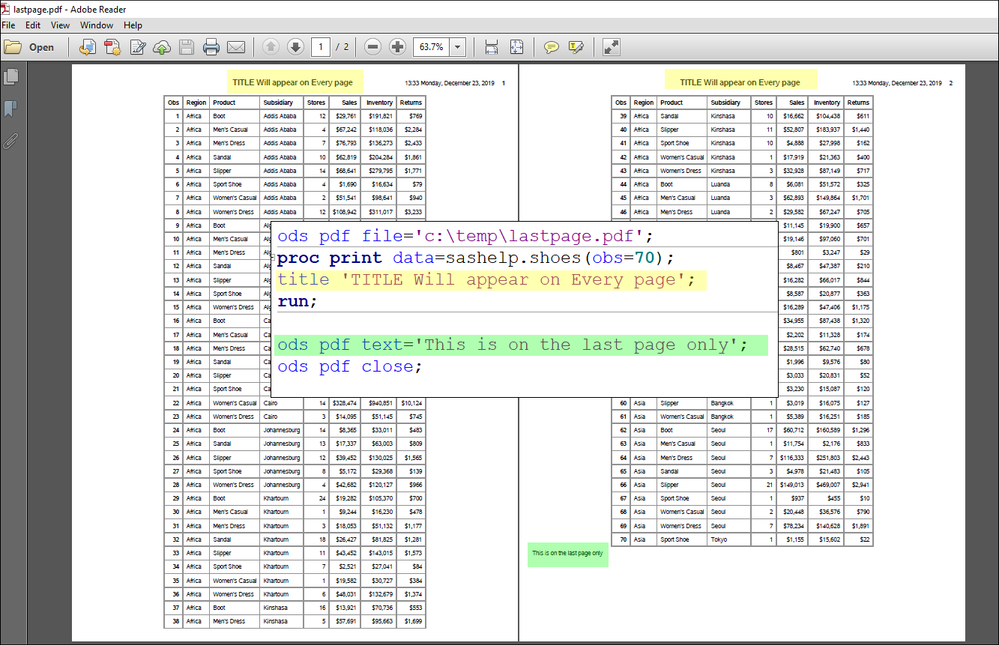Click the print icon

tap(211, 47)
